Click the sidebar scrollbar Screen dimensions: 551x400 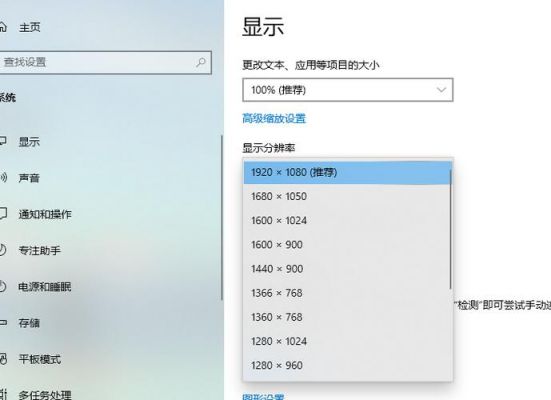pyautogui.click(x=222, y=218)
